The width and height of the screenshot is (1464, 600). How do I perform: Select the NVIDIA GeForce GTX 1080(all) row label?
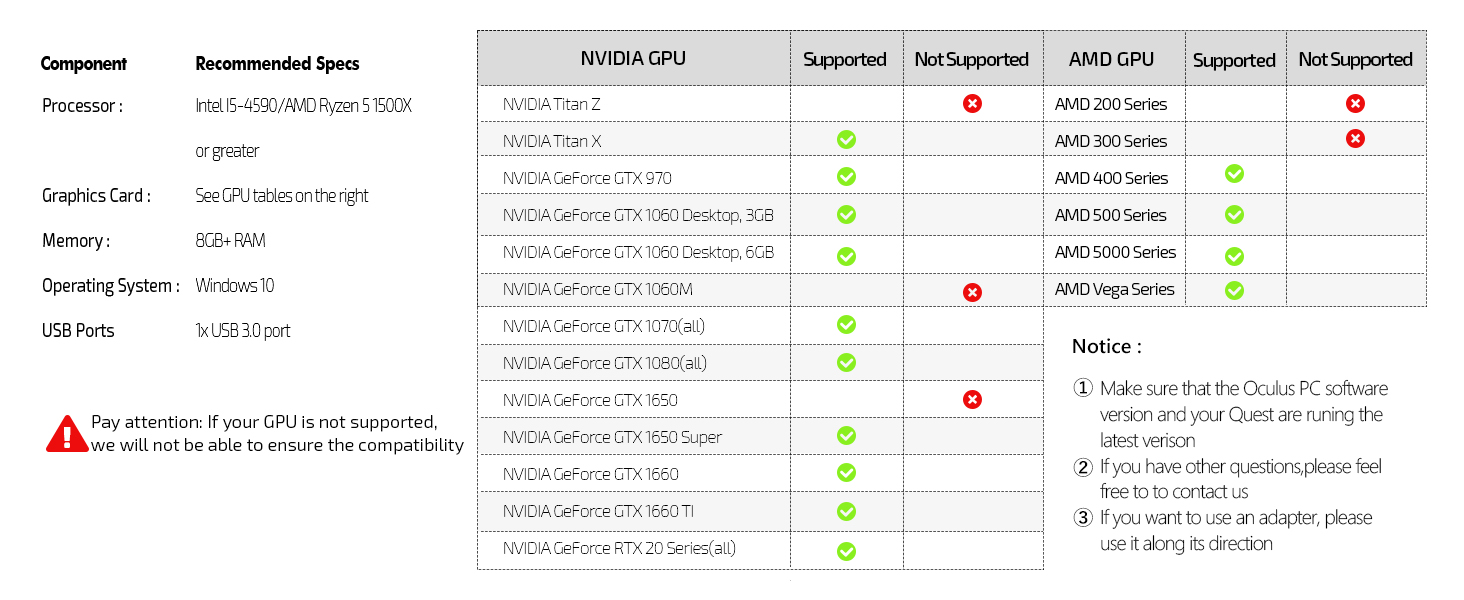tap(604, 363)
